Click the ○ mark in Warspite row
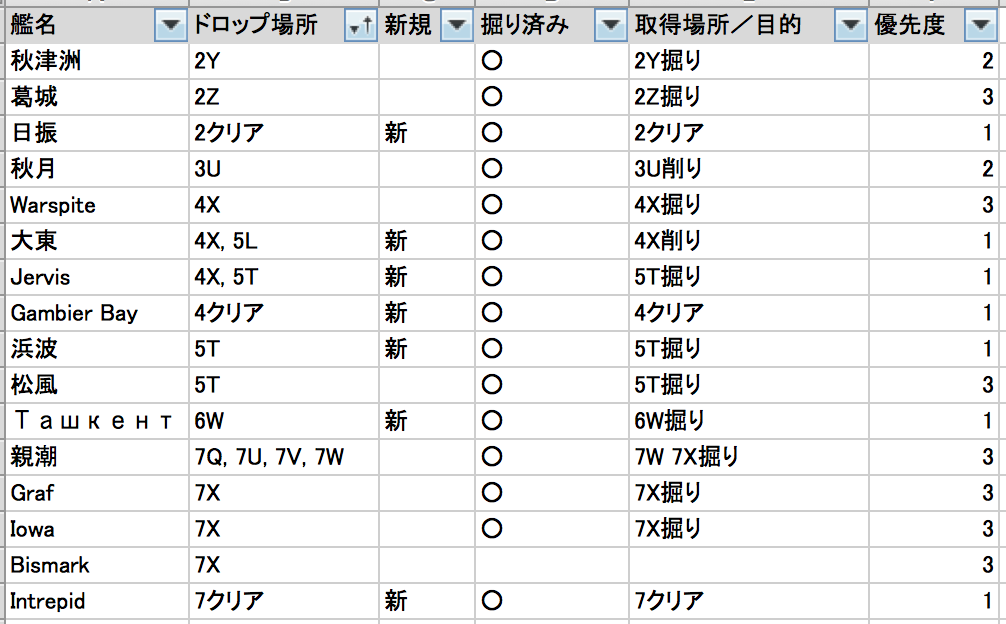The image size is (1006, 624). click(x=492, y=205)
